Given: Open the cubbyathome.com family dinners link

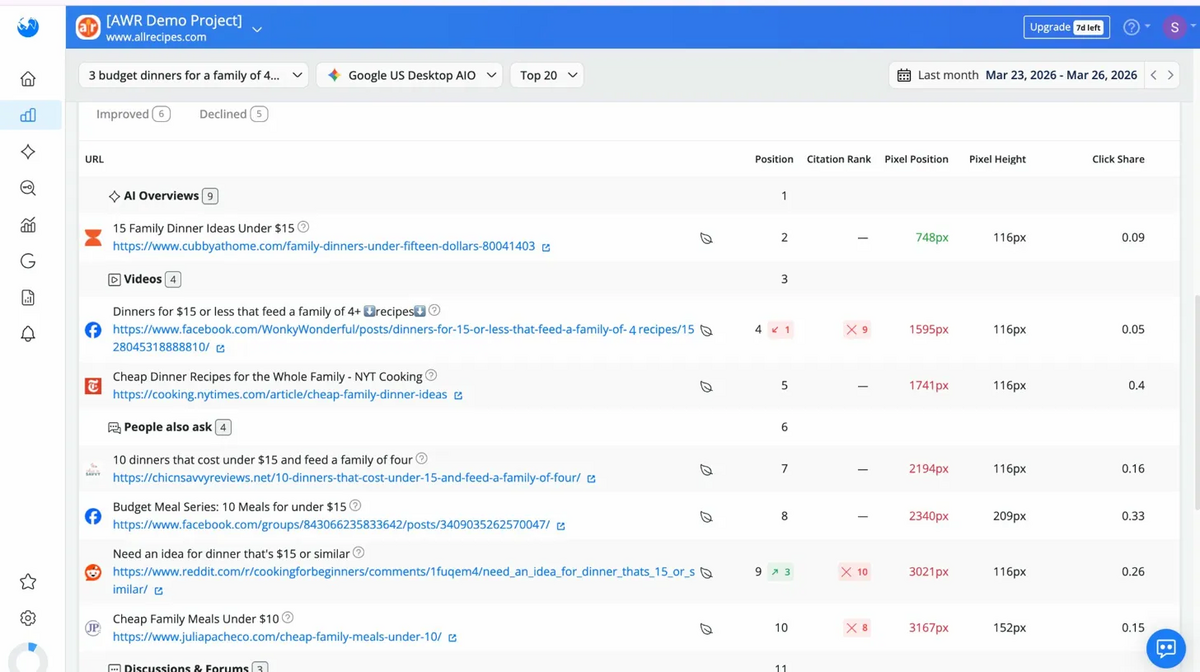Looking at the screenshot, I should tap(324, 246).
